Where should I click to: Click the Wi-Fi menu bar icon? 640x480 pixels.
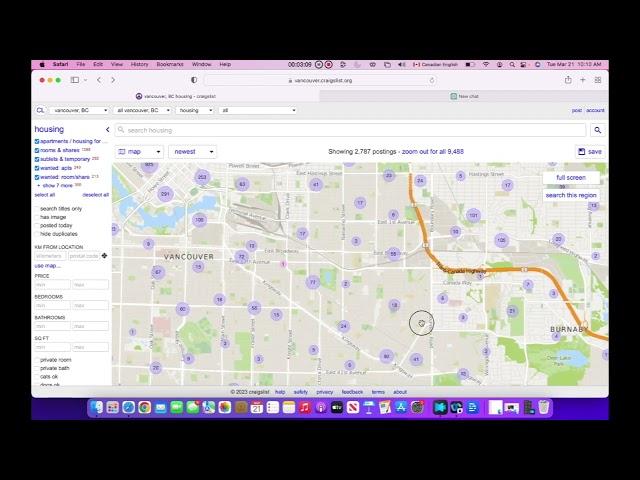coord(486,64)
